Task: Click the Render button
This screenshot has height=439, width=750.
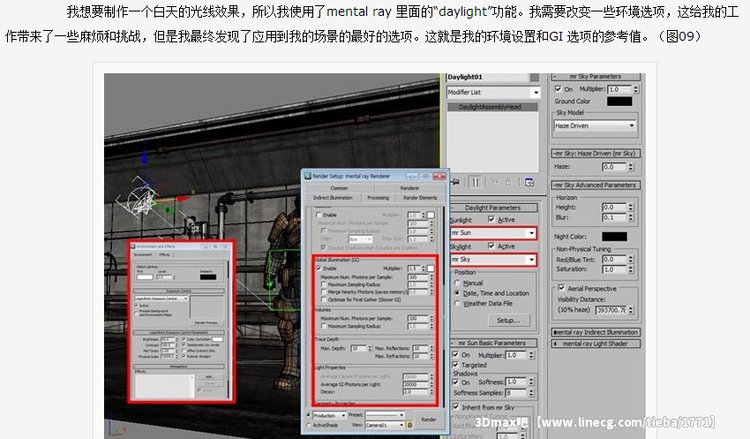Action: pos(428,419)
